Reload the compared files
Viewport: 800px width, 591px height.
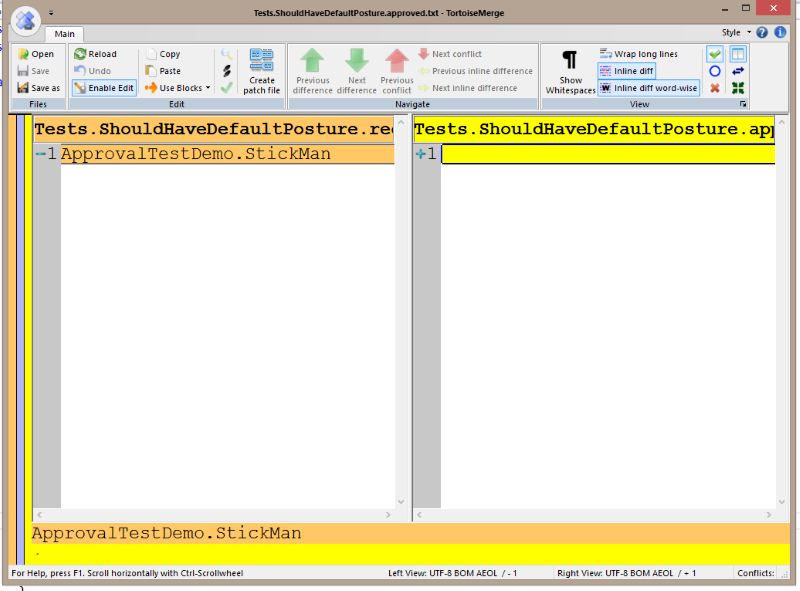[x=100, y=53]
